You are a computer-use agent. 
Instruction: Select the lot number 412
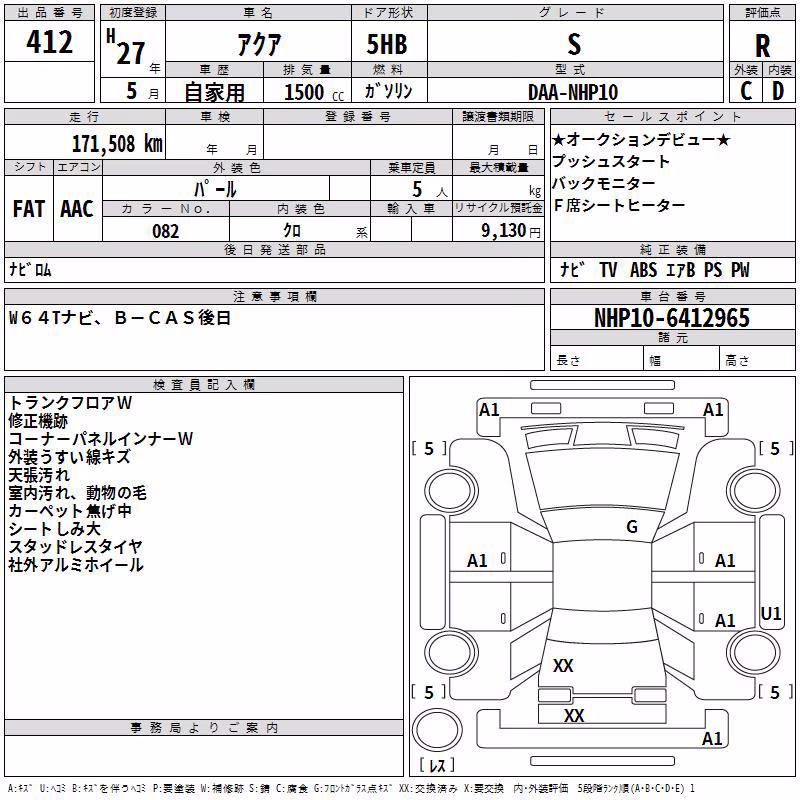tap(49, 42)
